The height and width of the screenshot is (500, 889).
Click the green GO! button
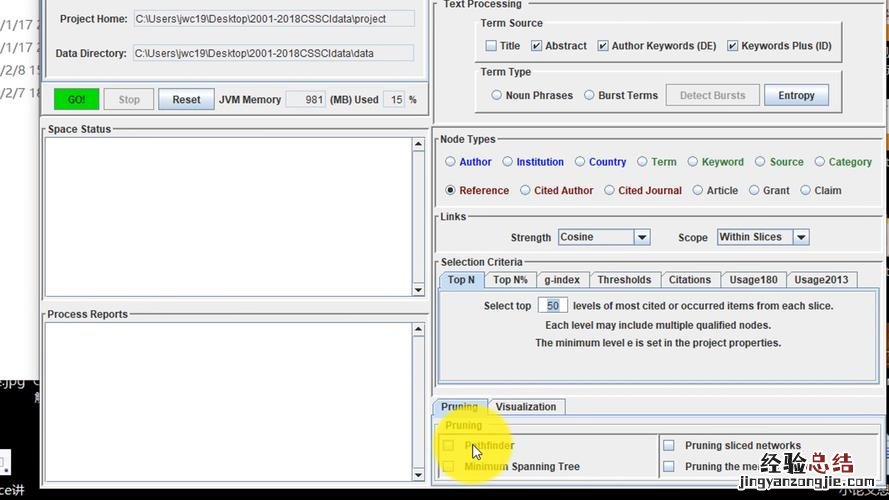click(x=76, y=100)
